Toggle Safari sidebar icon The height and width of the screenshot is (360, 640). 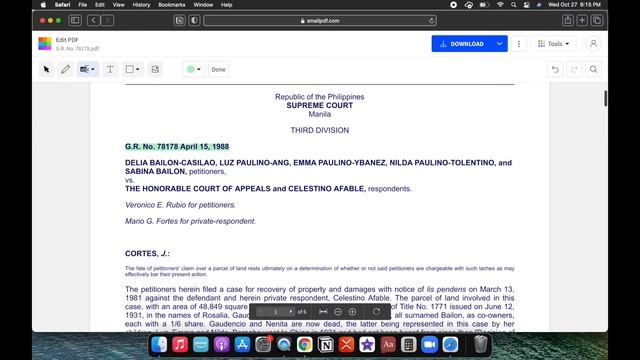click(75, 20)
